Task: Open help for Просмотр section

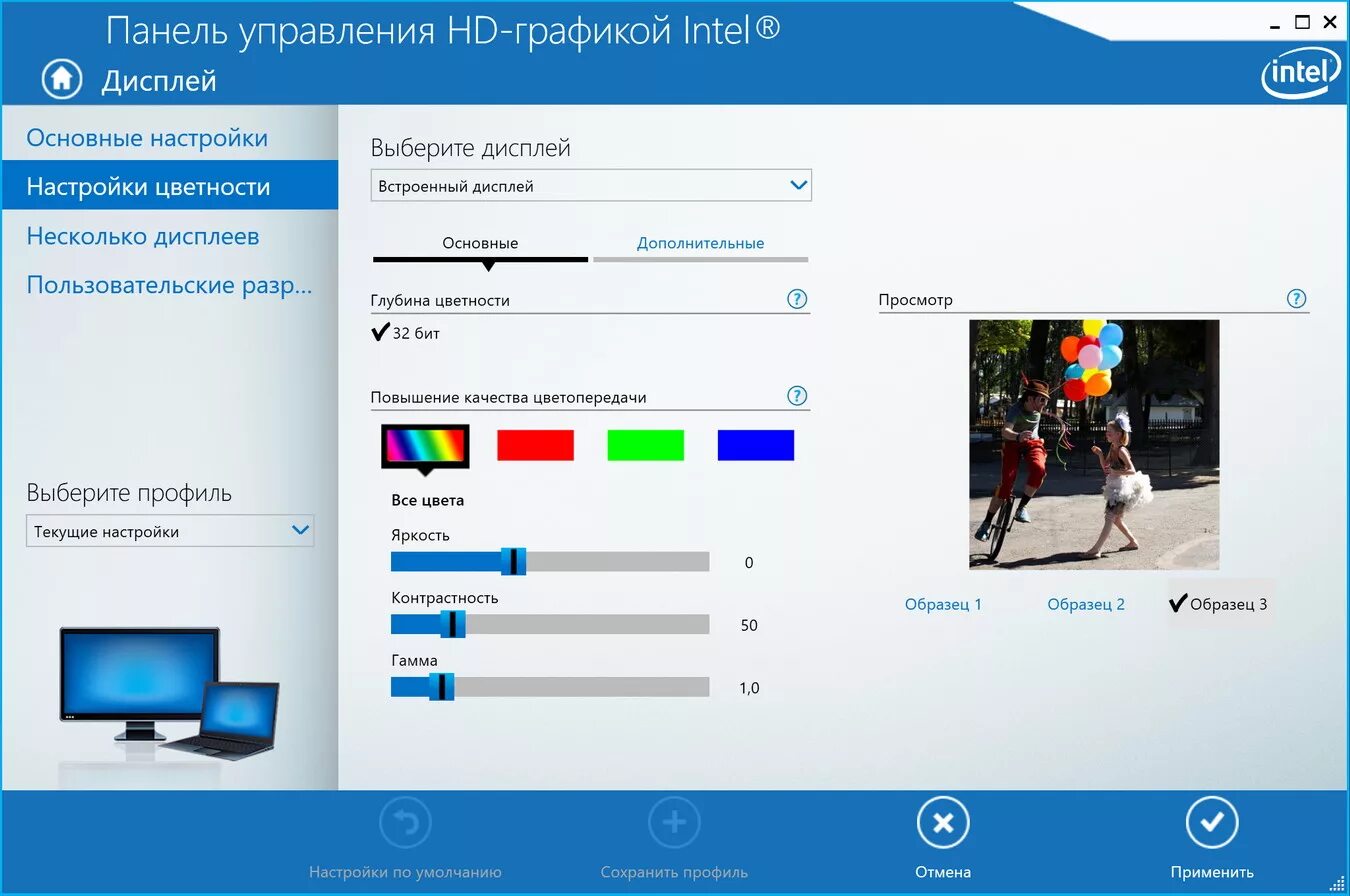Action: click(1297, 299)
